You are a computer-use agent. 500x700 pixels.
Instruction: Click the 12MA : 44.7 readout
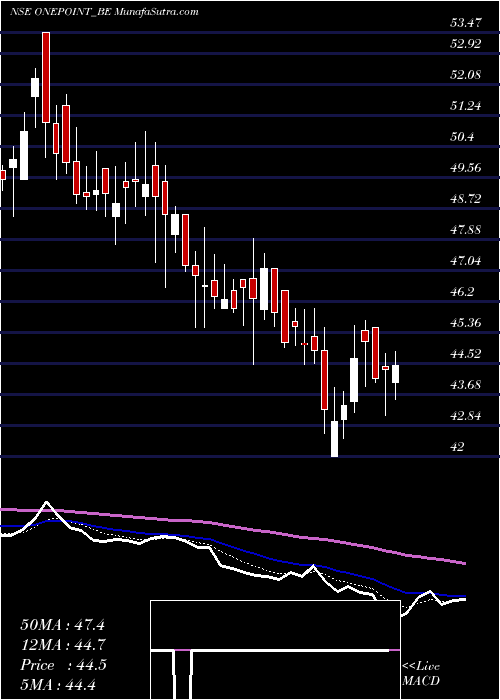pyautogui.click(x=62, y=645)
